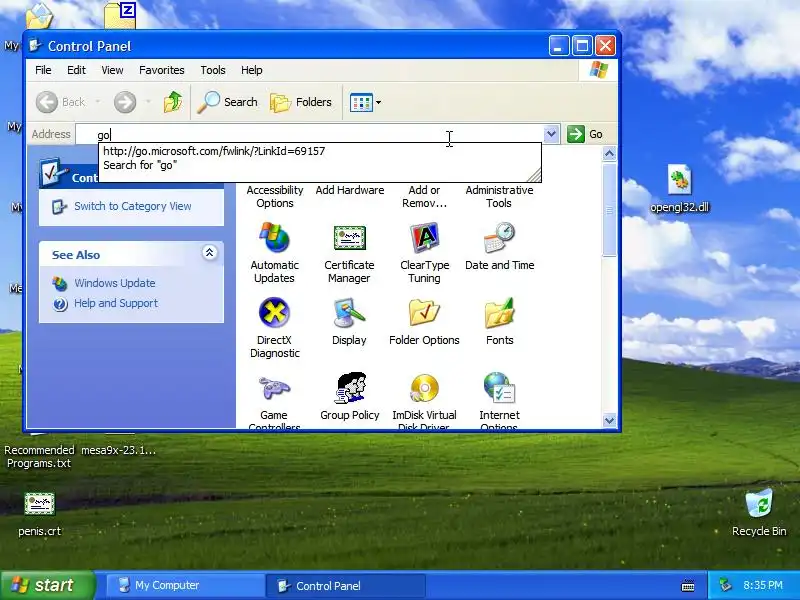Select Accessibility Options item
800x600 pixels.
tap(274, 196)
